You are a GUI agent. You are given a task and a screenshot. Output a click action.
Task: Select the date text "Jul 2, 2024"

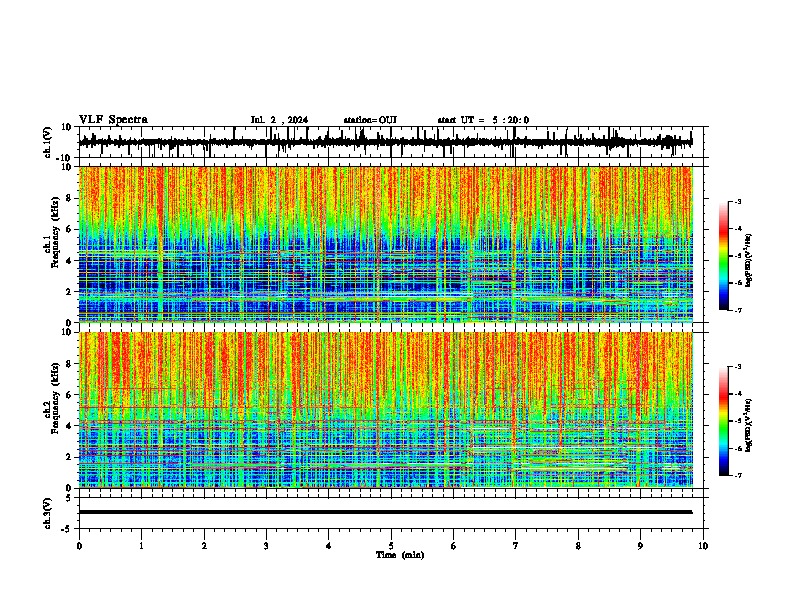click(x=279, y=120)
